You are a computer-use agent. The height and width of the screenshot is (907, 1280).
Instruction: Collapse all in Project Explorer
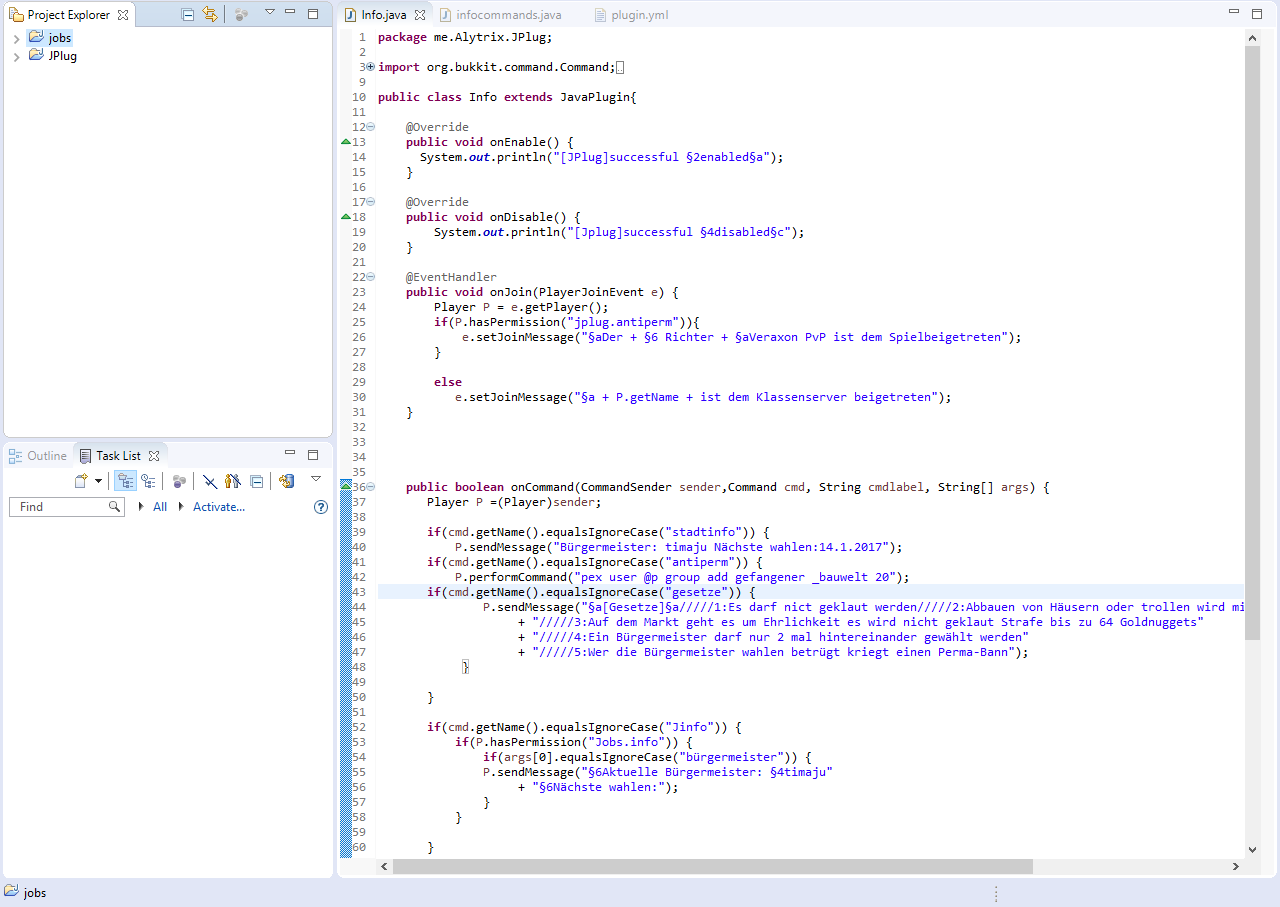coord(188,14)
